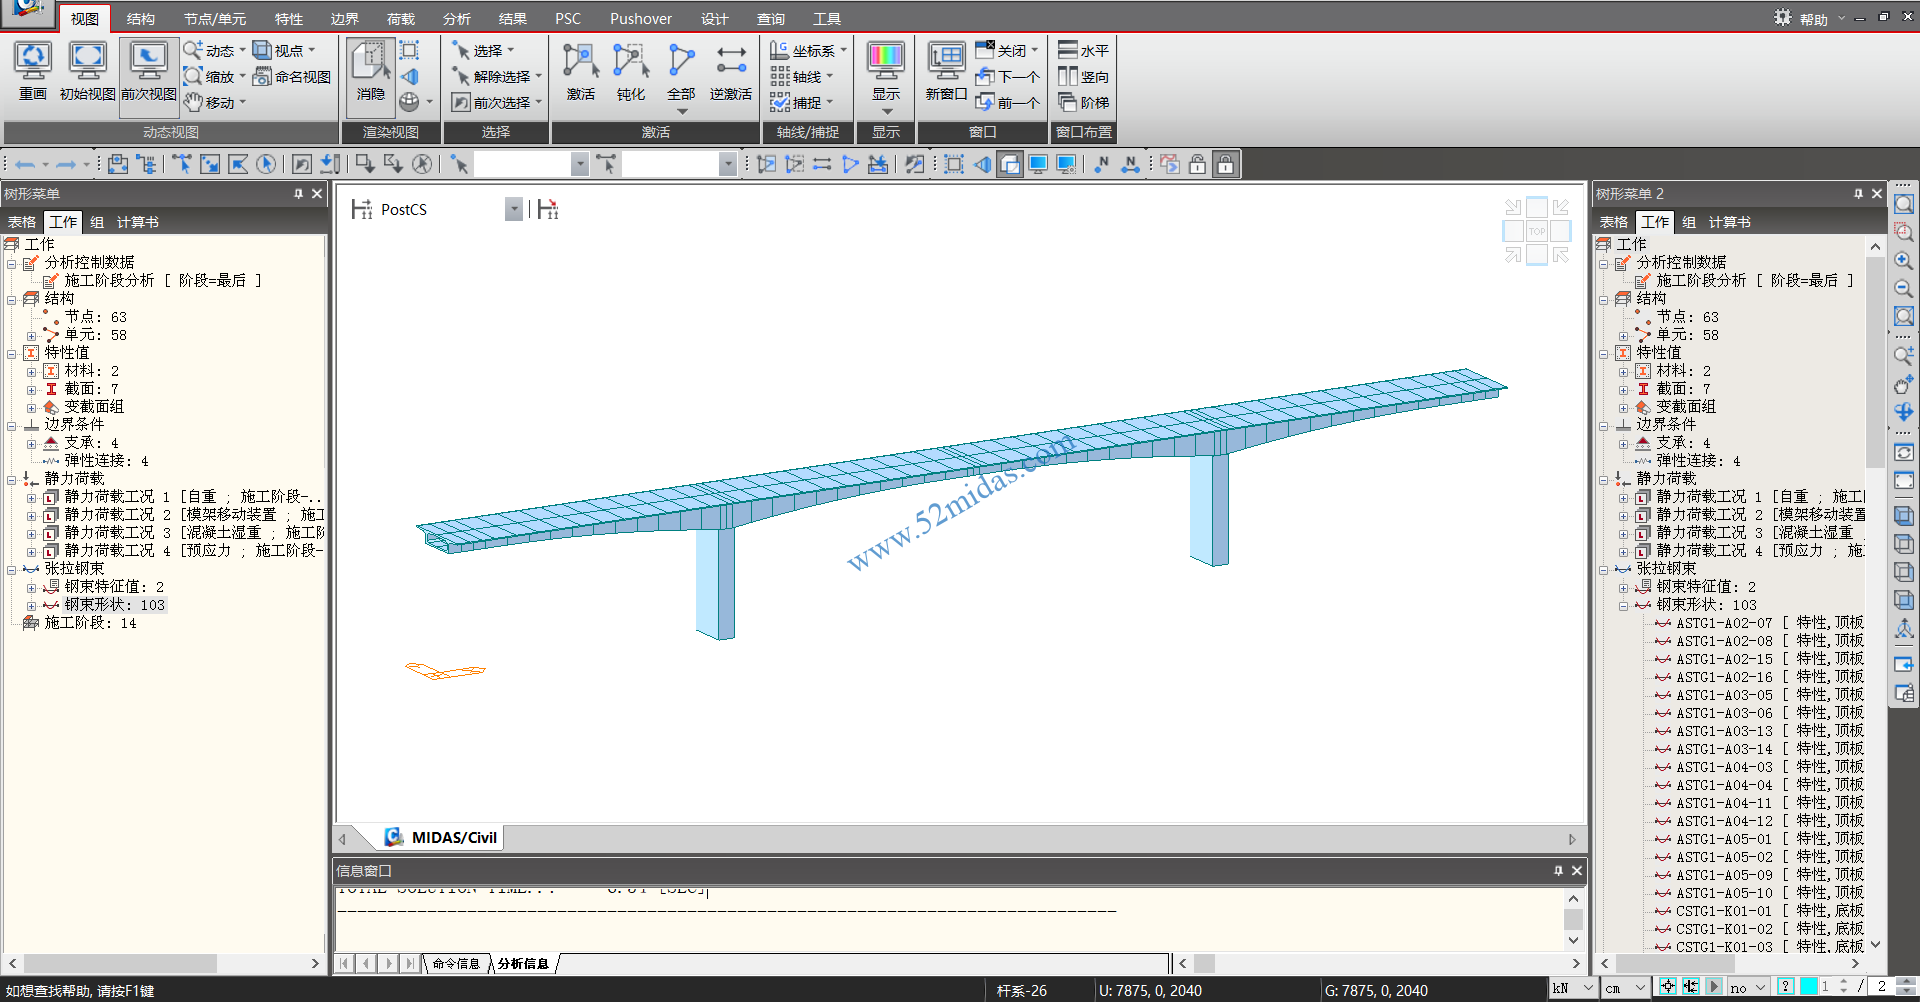1920x1002 pixels.
Task: Click the 逆激活 inverse activate icon
Action: click(730, 70)
